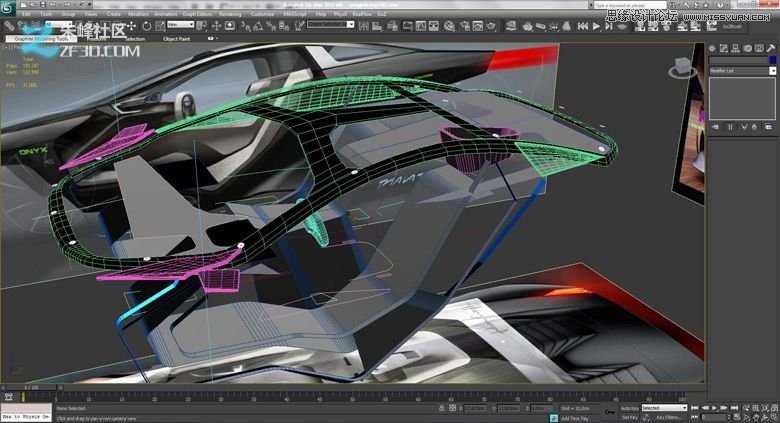Click the GoZBrush toolbar button
This screenshot has width=780, height=423.
click(x=734, y=27)
